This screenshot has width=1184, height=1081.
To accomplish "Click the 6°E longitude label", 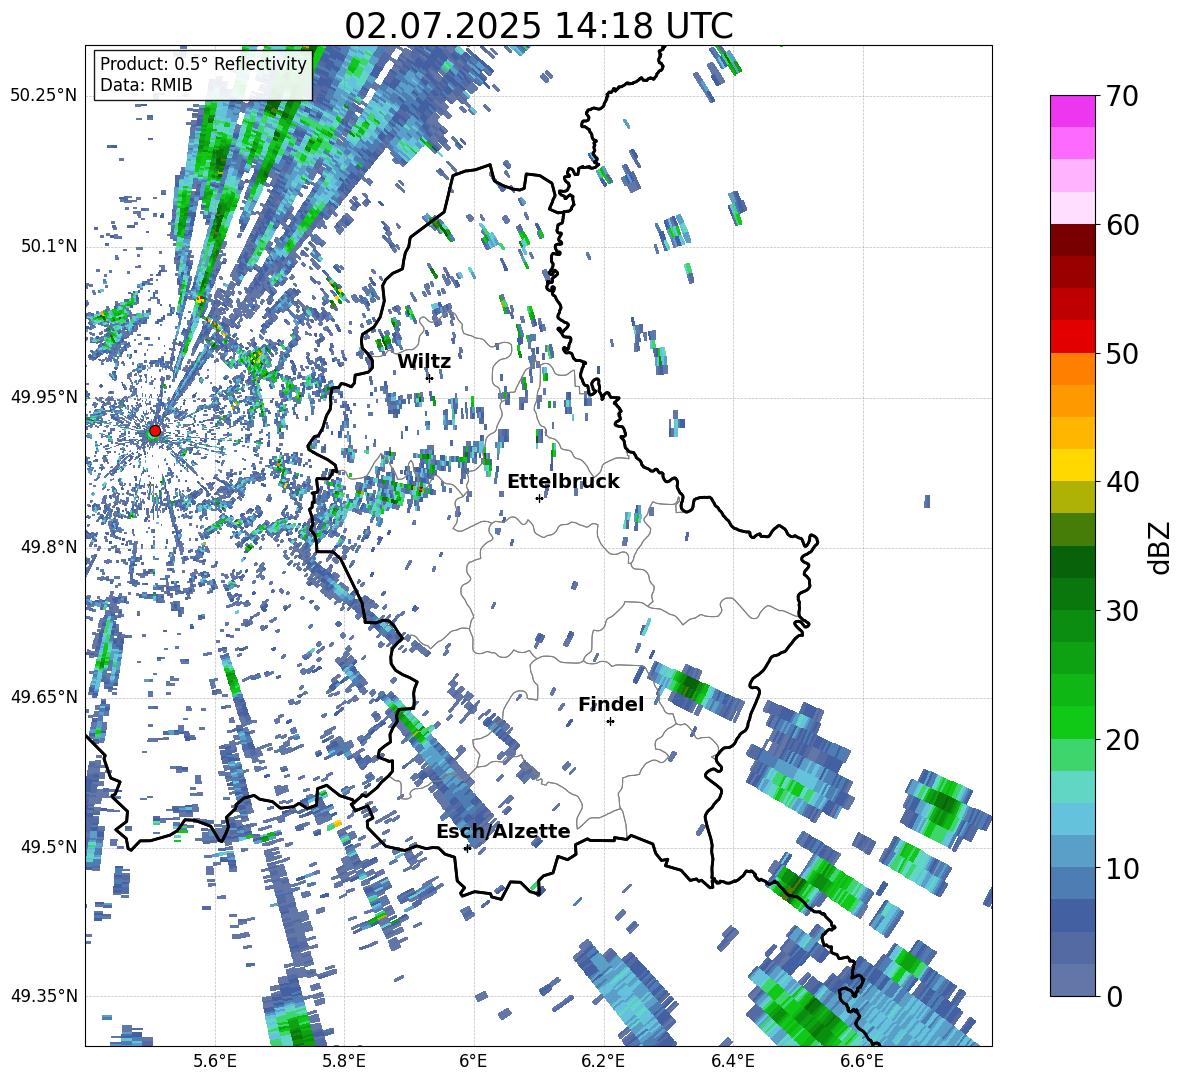I will tap(473, 1061).
